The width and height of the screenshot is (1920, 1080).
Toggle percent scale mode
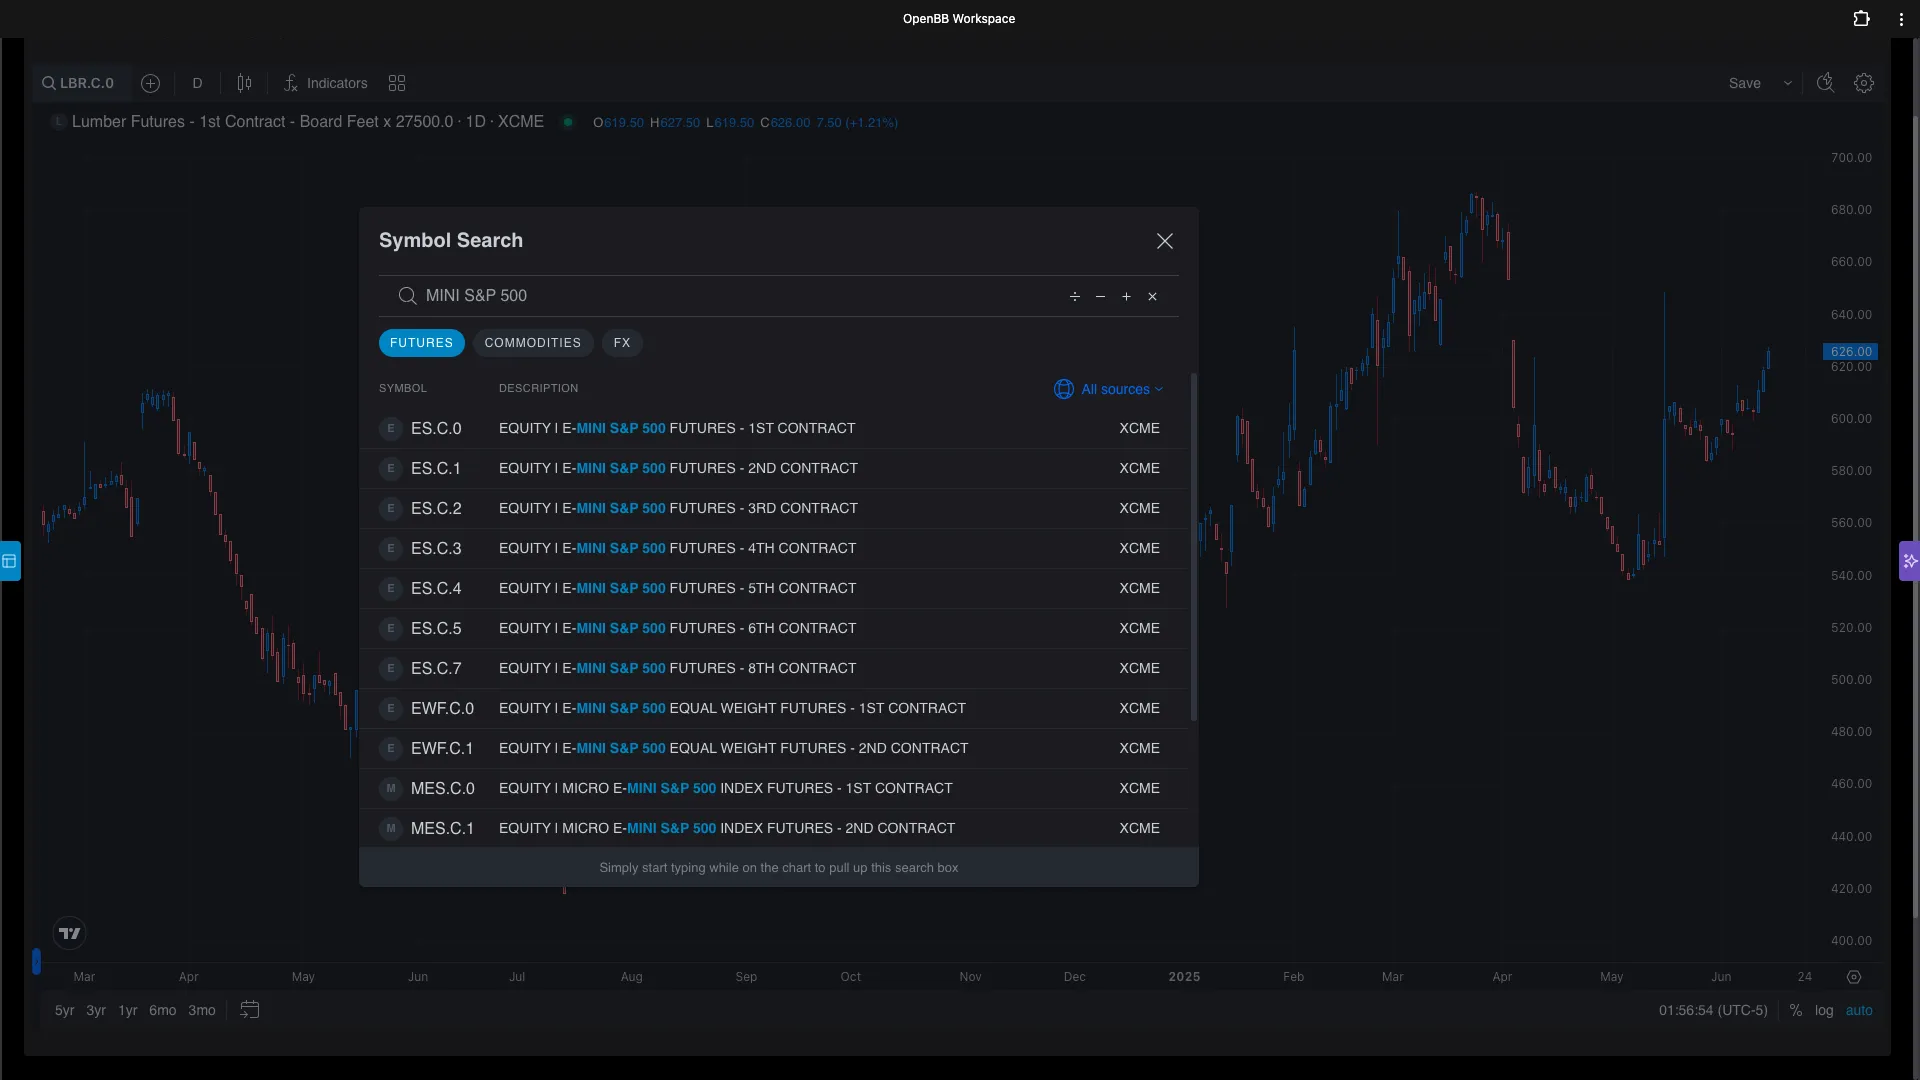coord(1796,1011)
